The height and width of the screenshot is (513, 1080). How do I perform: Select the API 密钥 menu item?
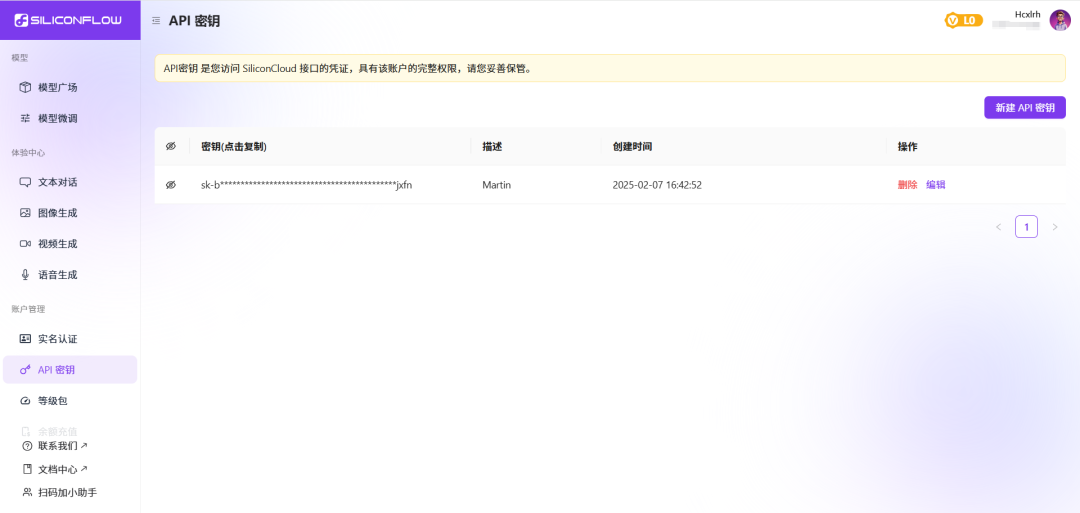[70, 370]
